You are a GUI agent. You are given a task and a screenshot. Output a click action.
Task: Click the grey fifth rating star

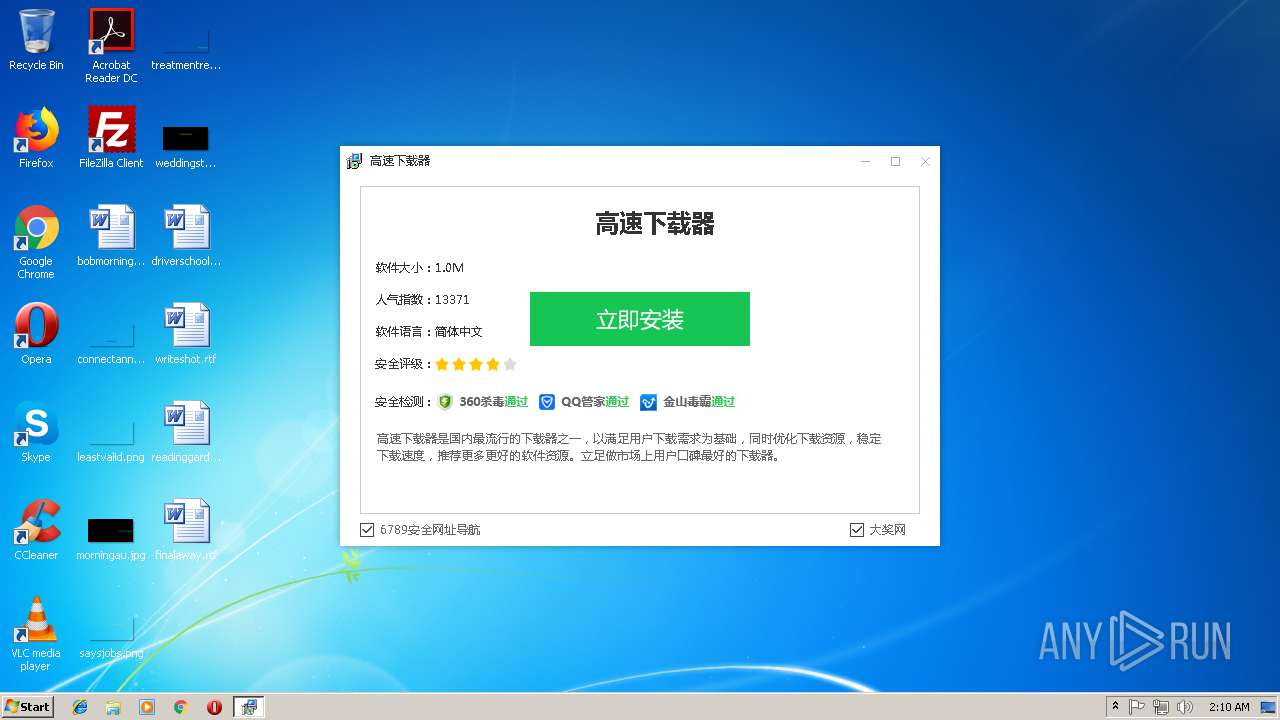click(x=510, y=364)
